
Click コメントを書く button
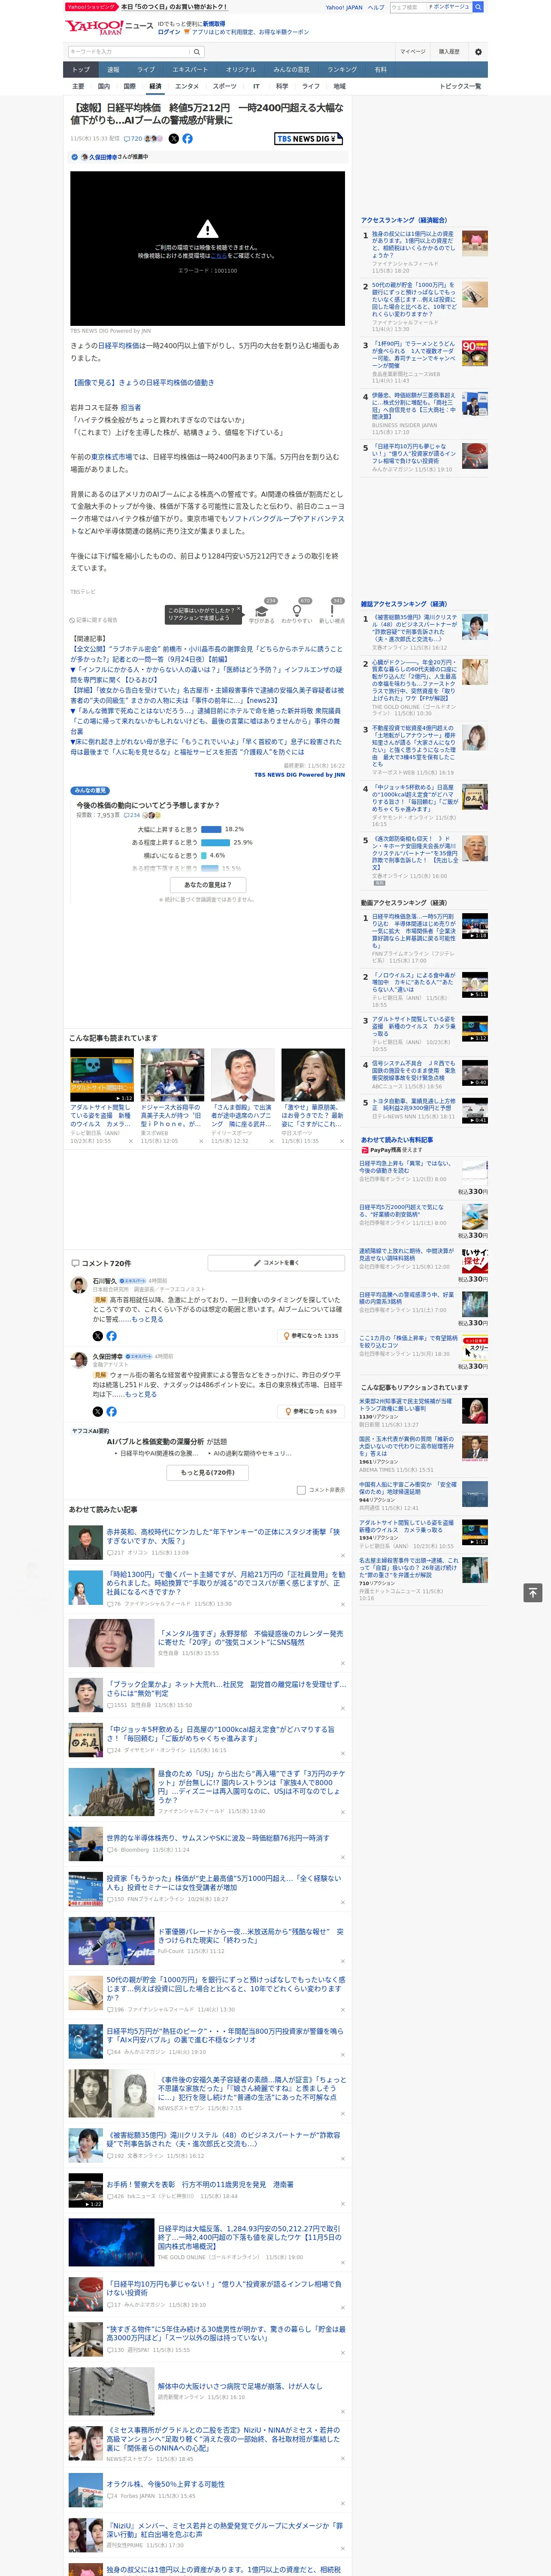pyautogui.click(x=277, y=1263)
